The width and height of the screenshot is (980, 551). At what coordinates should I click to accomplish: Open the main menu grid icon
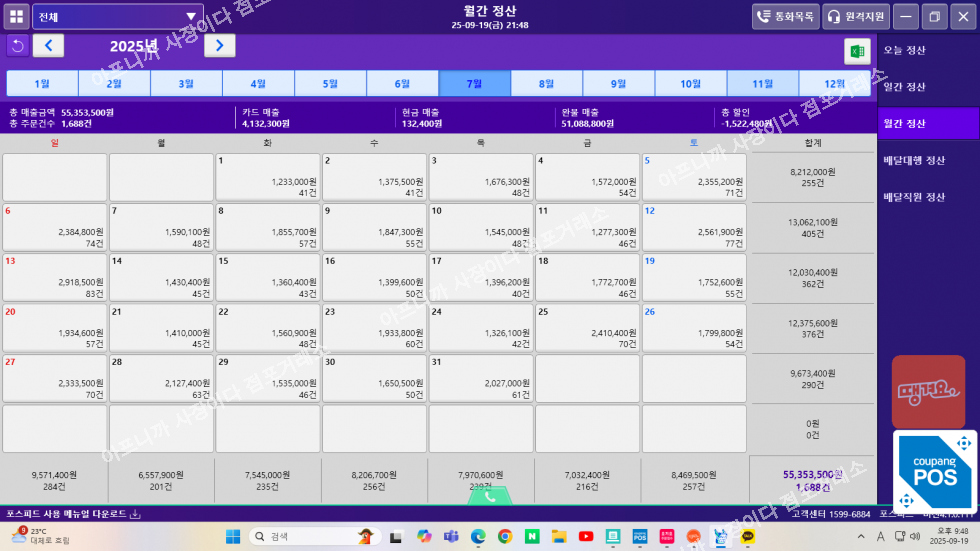click(x=16, y=16)
